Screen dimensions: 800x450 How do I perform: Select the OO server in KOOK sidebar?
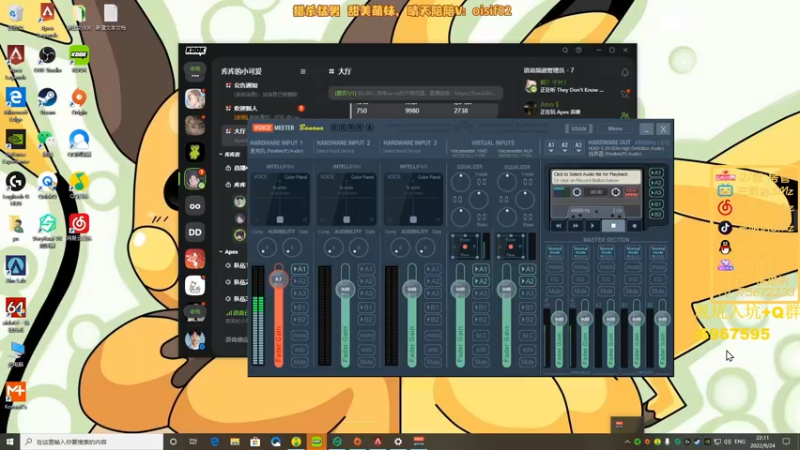195,206
